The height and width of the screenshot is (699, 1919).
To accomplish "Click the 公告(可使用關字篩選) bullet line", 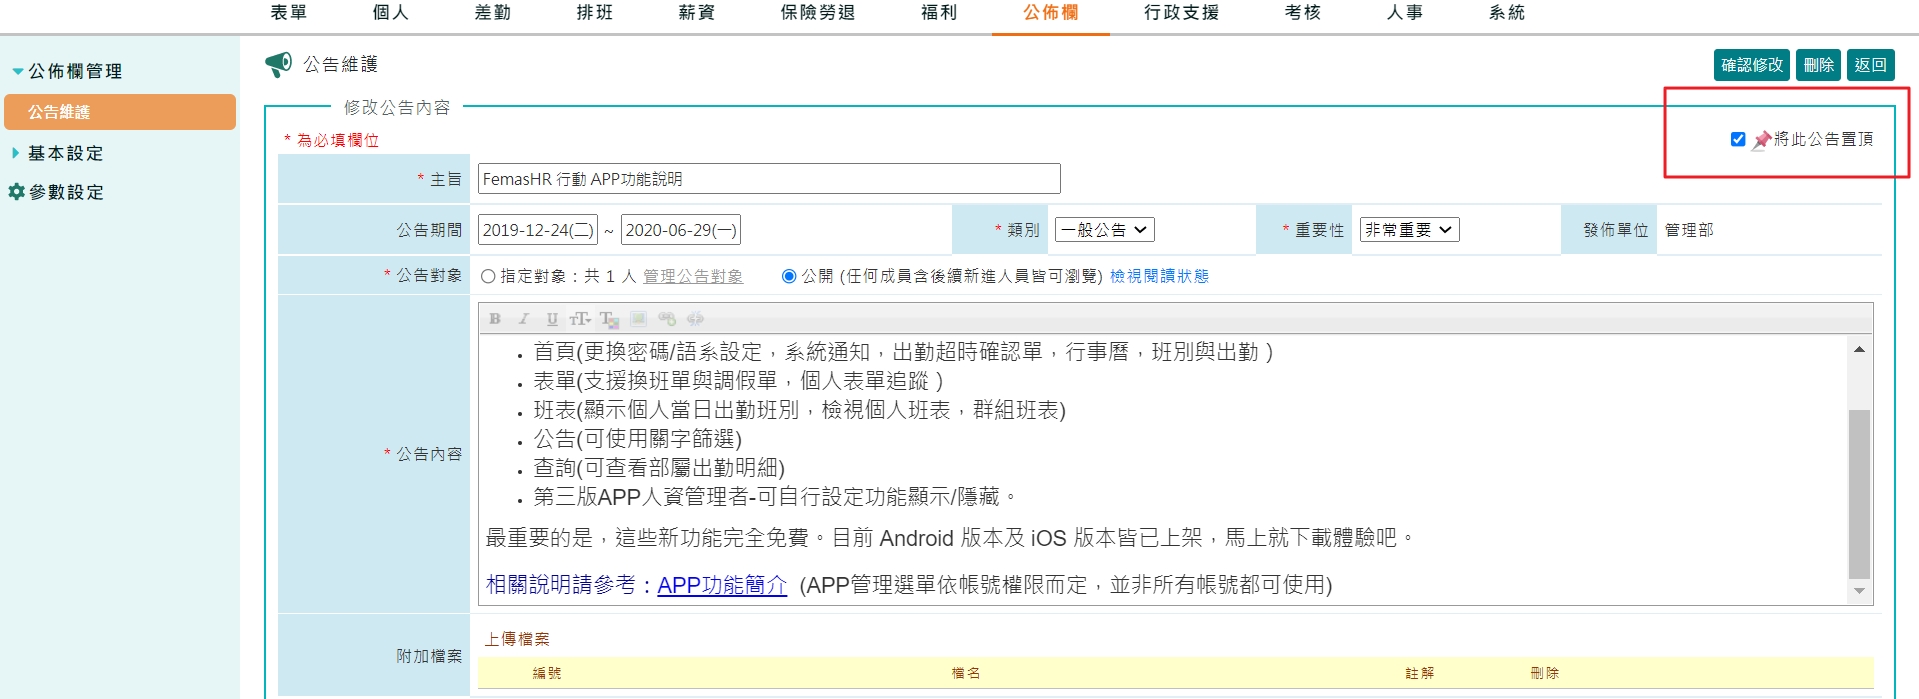I will (x=637, y=439).
